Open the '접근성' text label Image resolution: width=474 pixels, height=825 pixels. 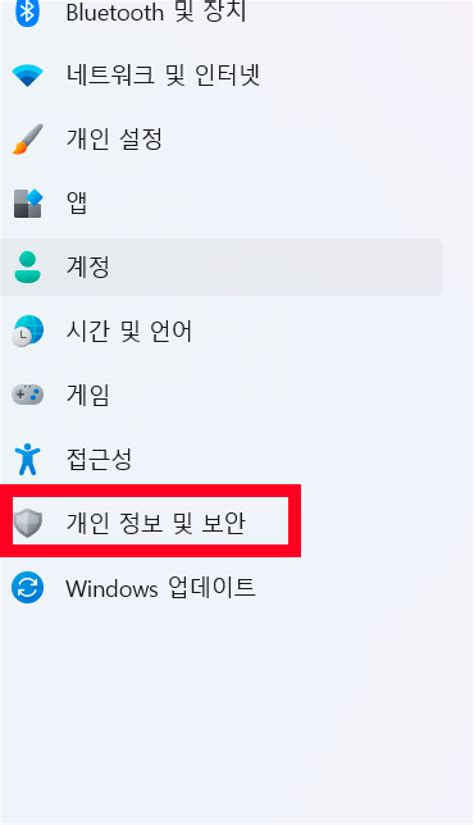pyautogui.click(x=99, y=459)
